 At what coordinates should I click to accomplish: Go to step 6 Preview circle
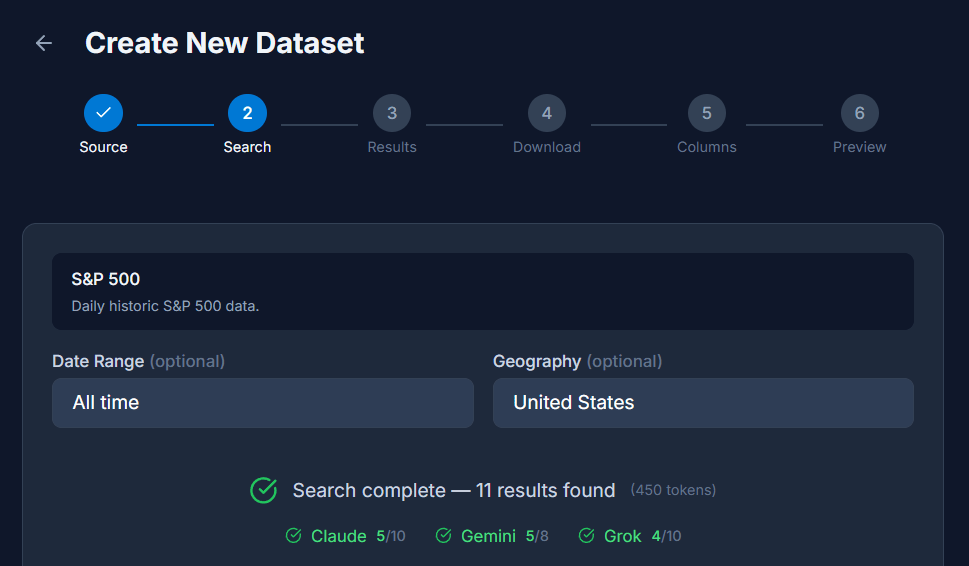[860, 113]
